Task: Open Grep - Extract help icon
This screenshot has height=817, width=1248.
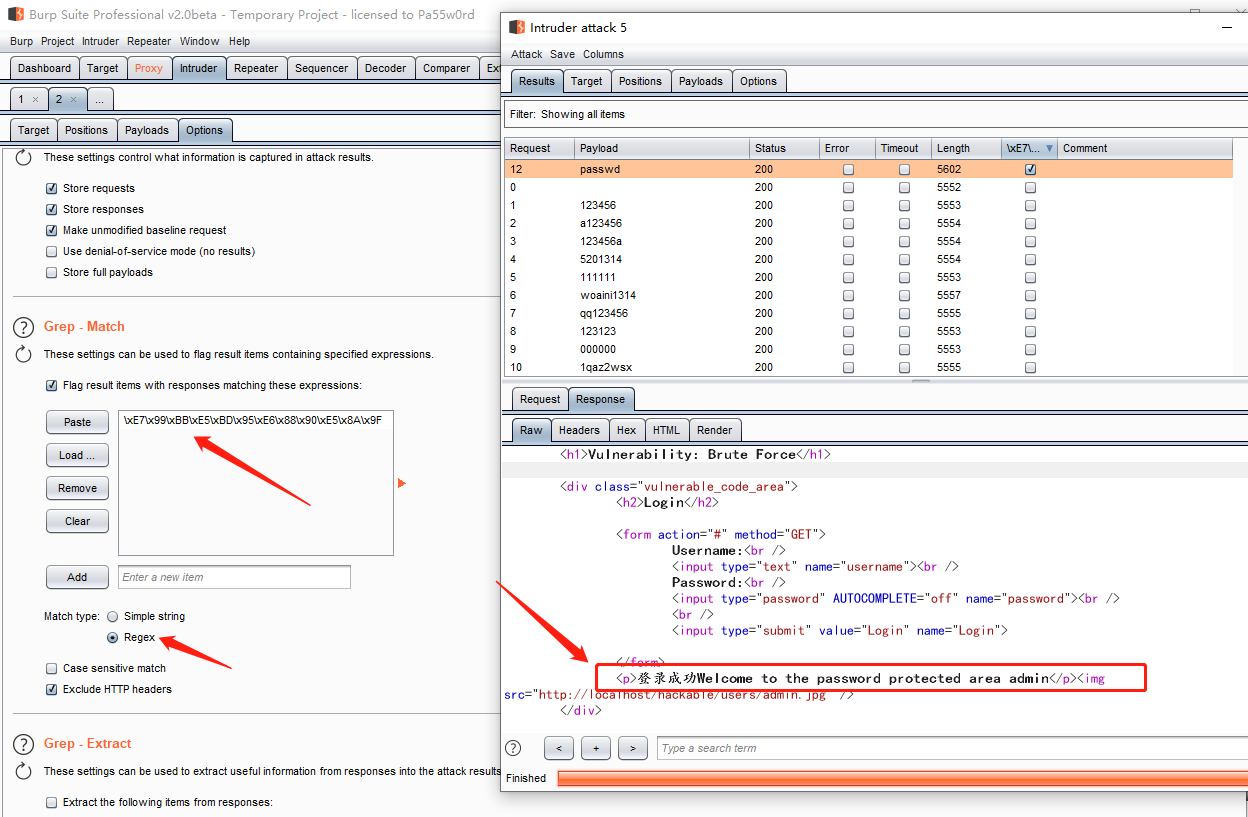Action: (24, 744)
